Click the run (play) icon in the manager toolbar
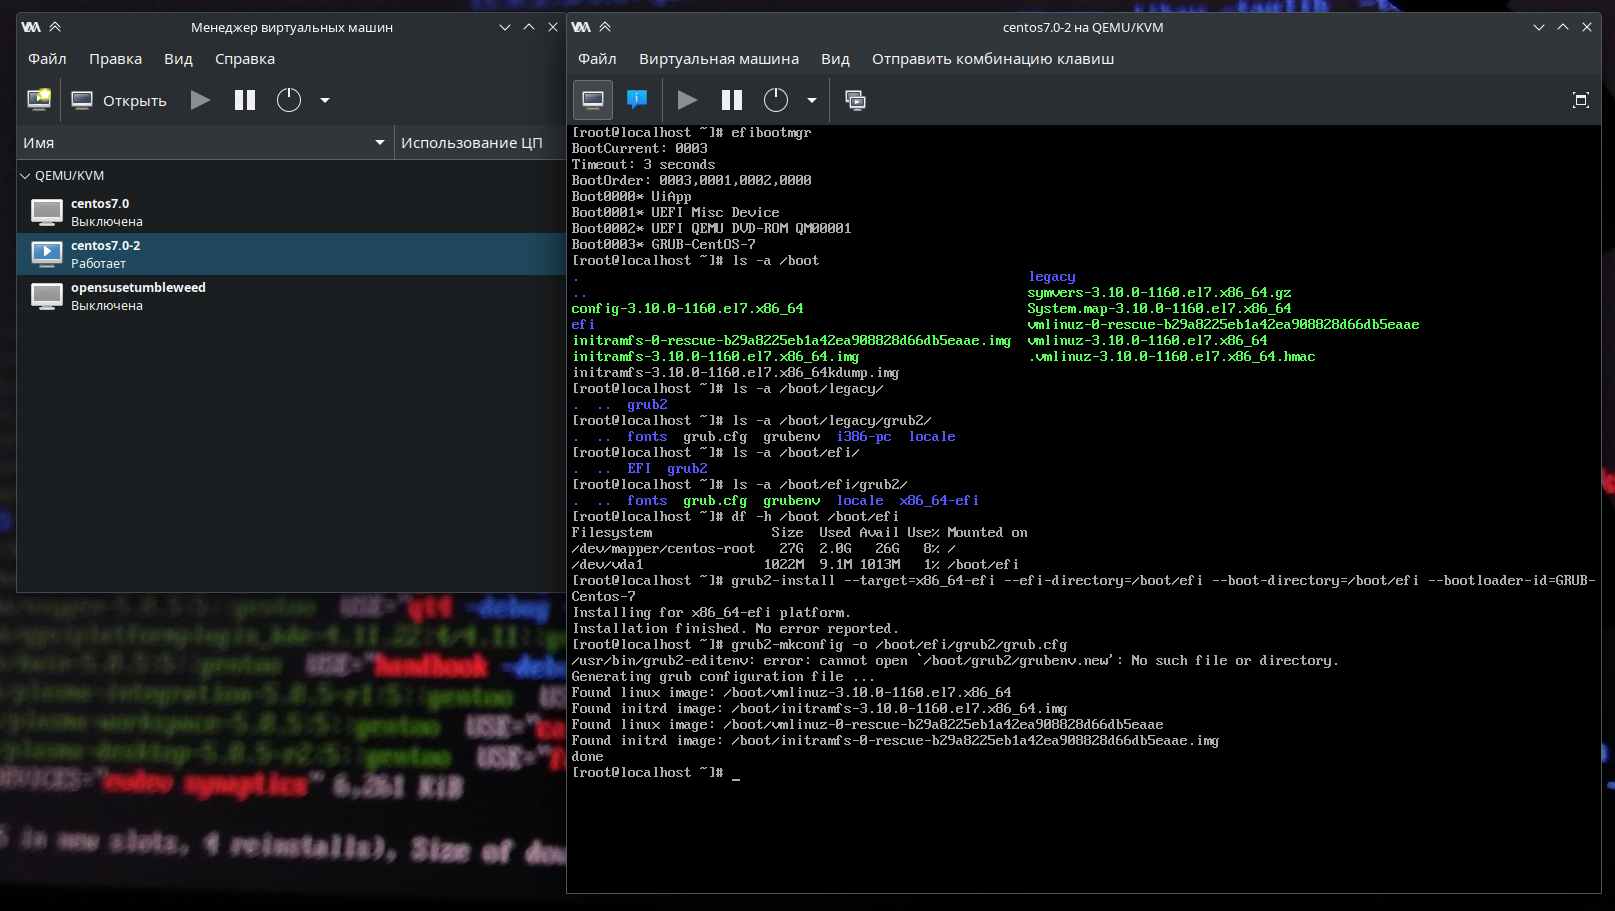The image size is (1615, 911). [x=201, y=100]
